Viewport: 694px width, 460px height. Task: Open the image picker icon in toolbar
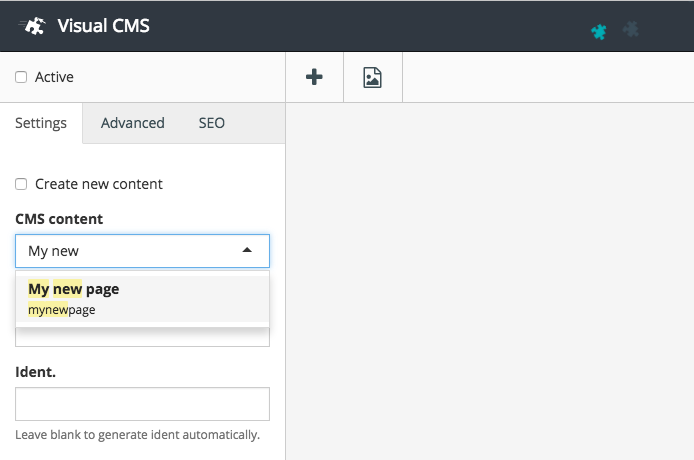(x=372, y=77)
